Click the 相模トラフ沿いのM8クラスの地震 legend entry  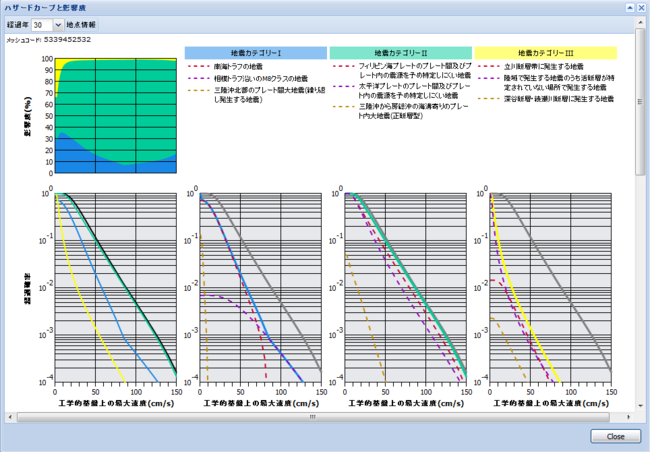247,78
